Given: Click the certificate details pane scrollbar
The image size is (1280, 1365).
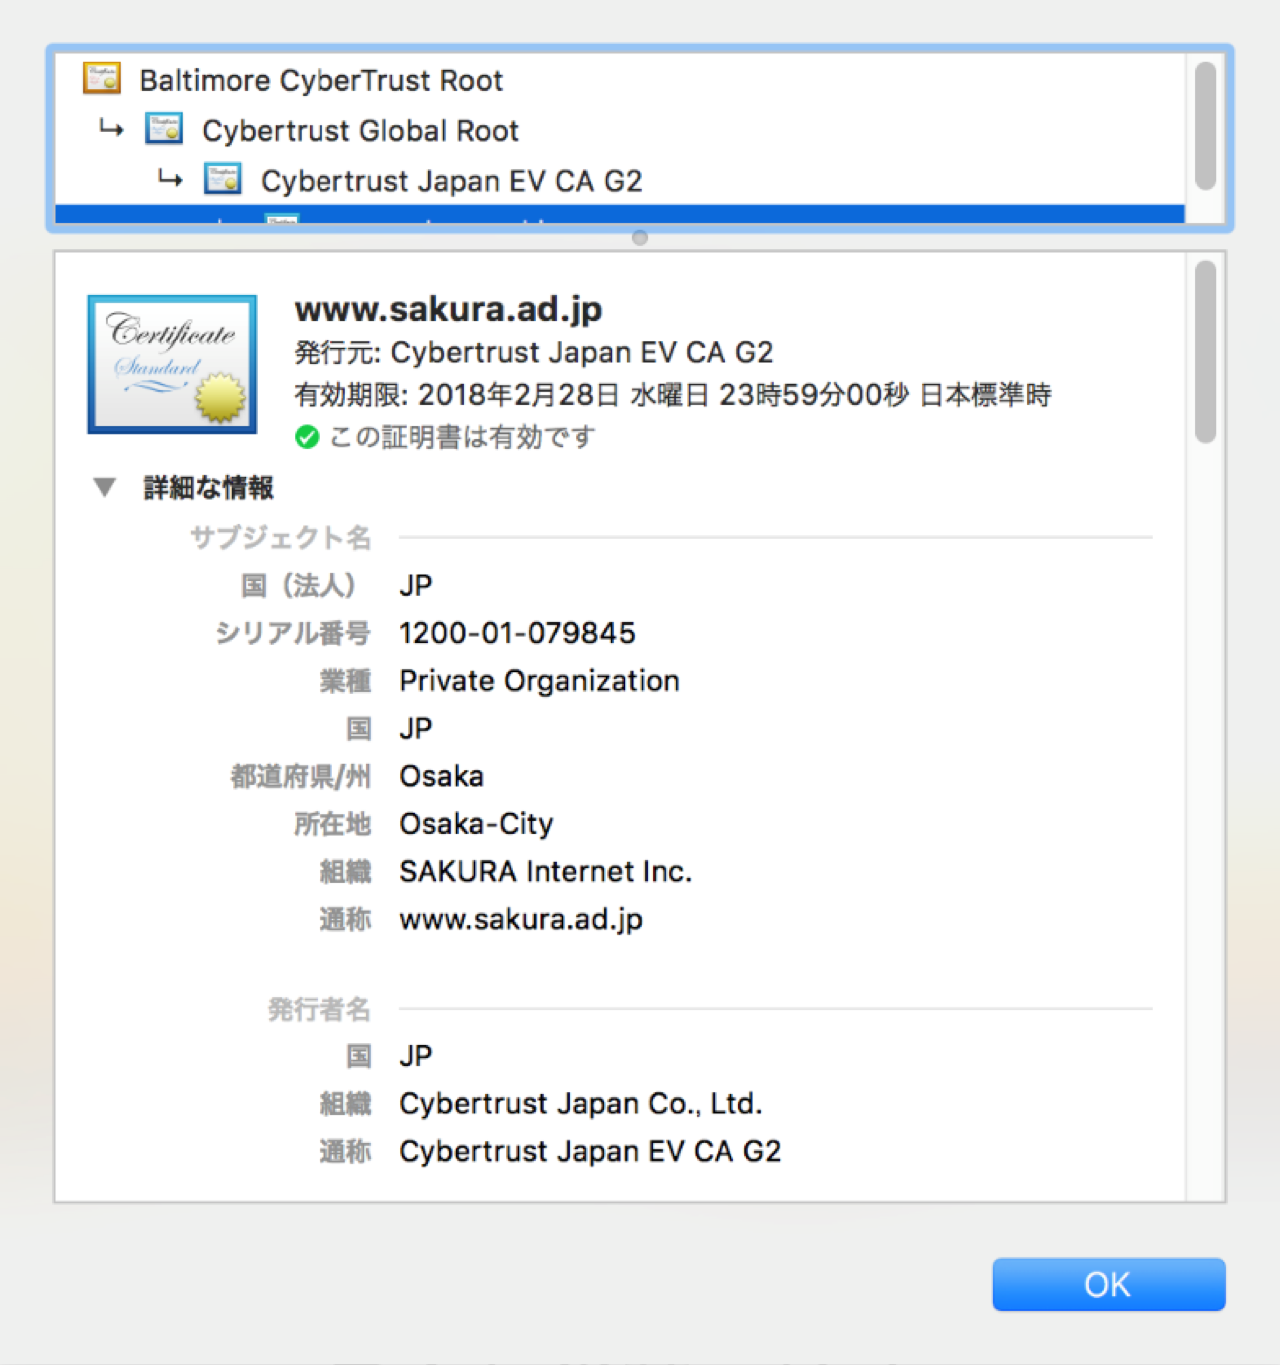Looking at the screenshot, I should (1205, 351).
